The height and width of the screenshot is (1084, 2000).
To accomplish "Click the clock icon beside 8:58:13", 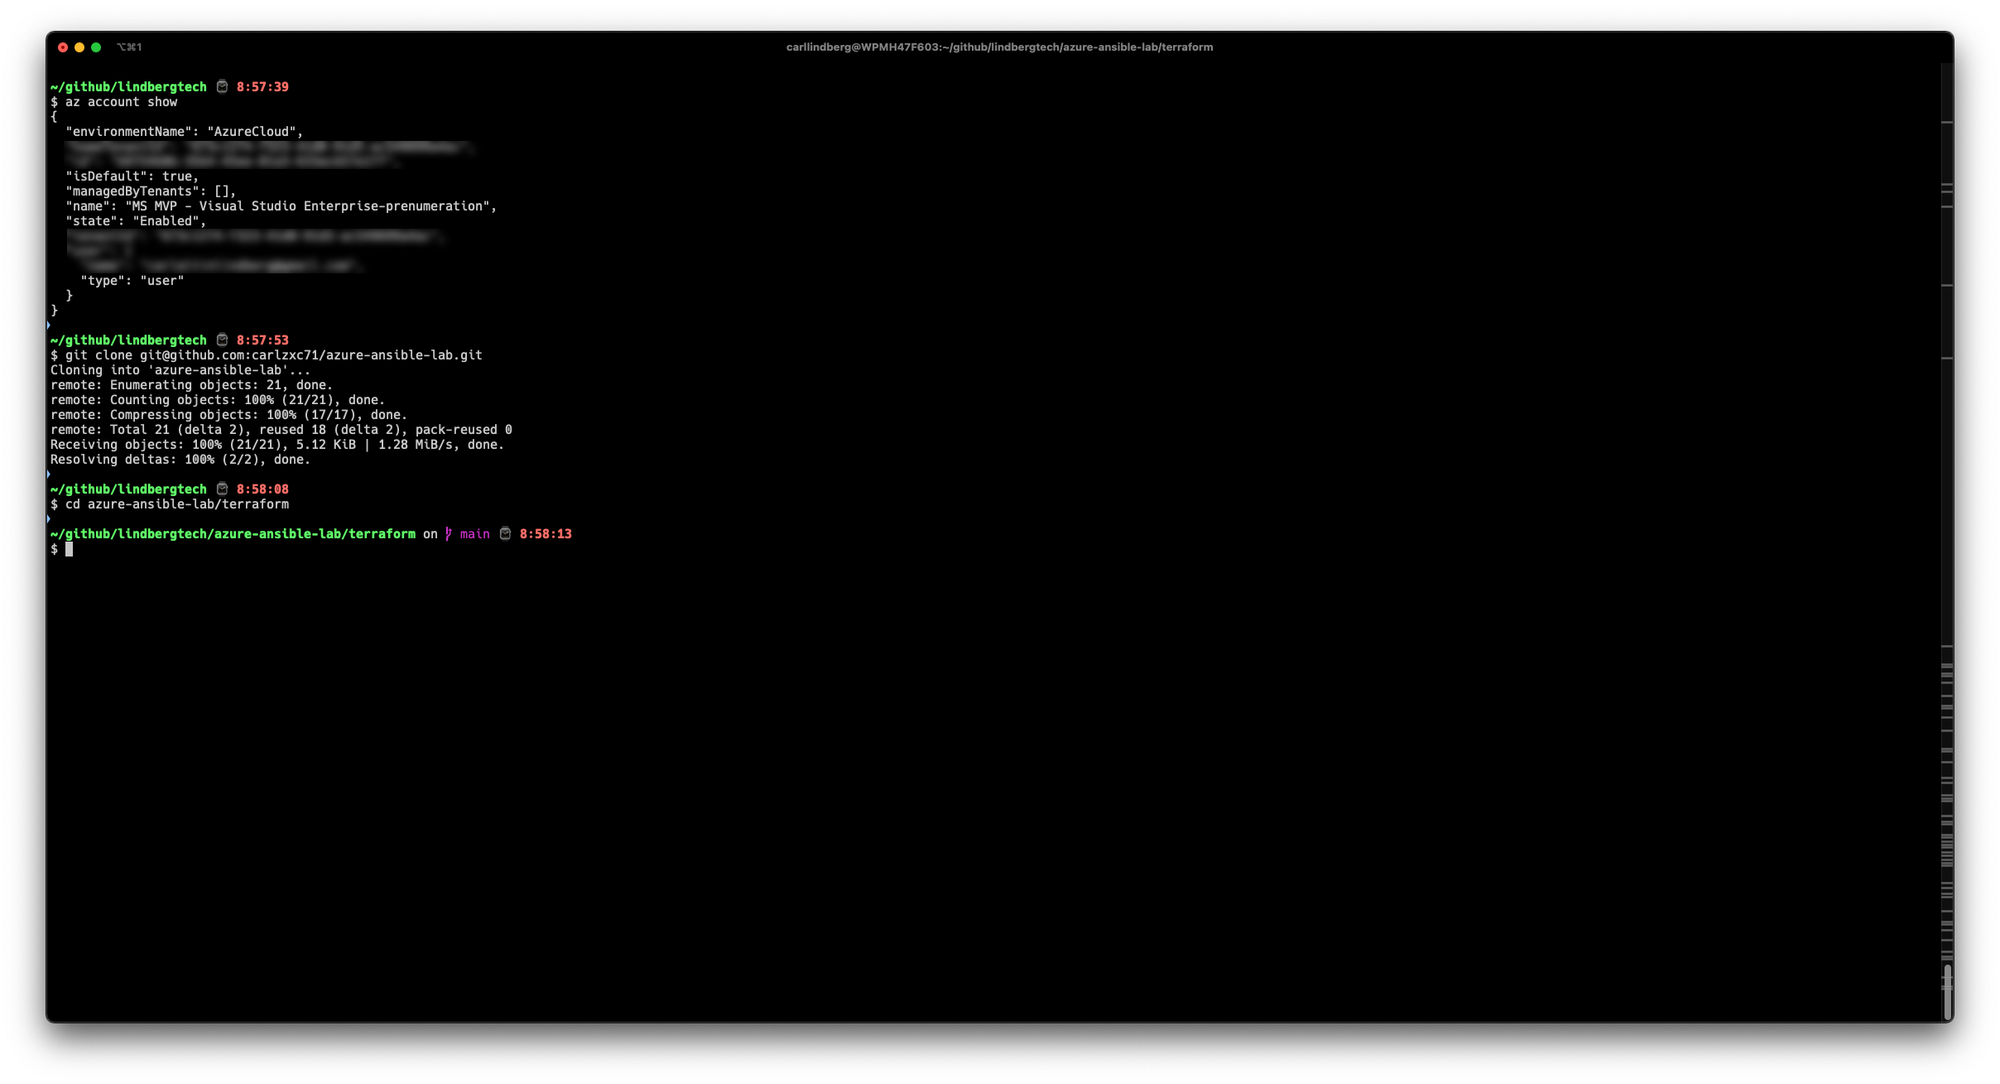I will 505,534.
